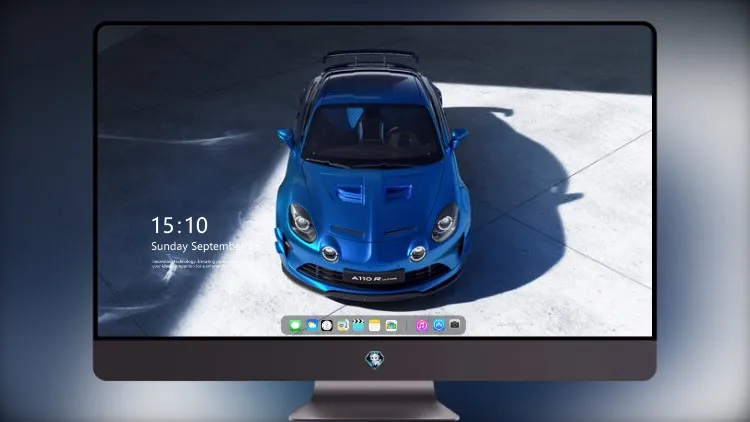Open the Finder-style icon in the dock
Viewport: 750px width, 422px height.
click(x=342, y=325)
